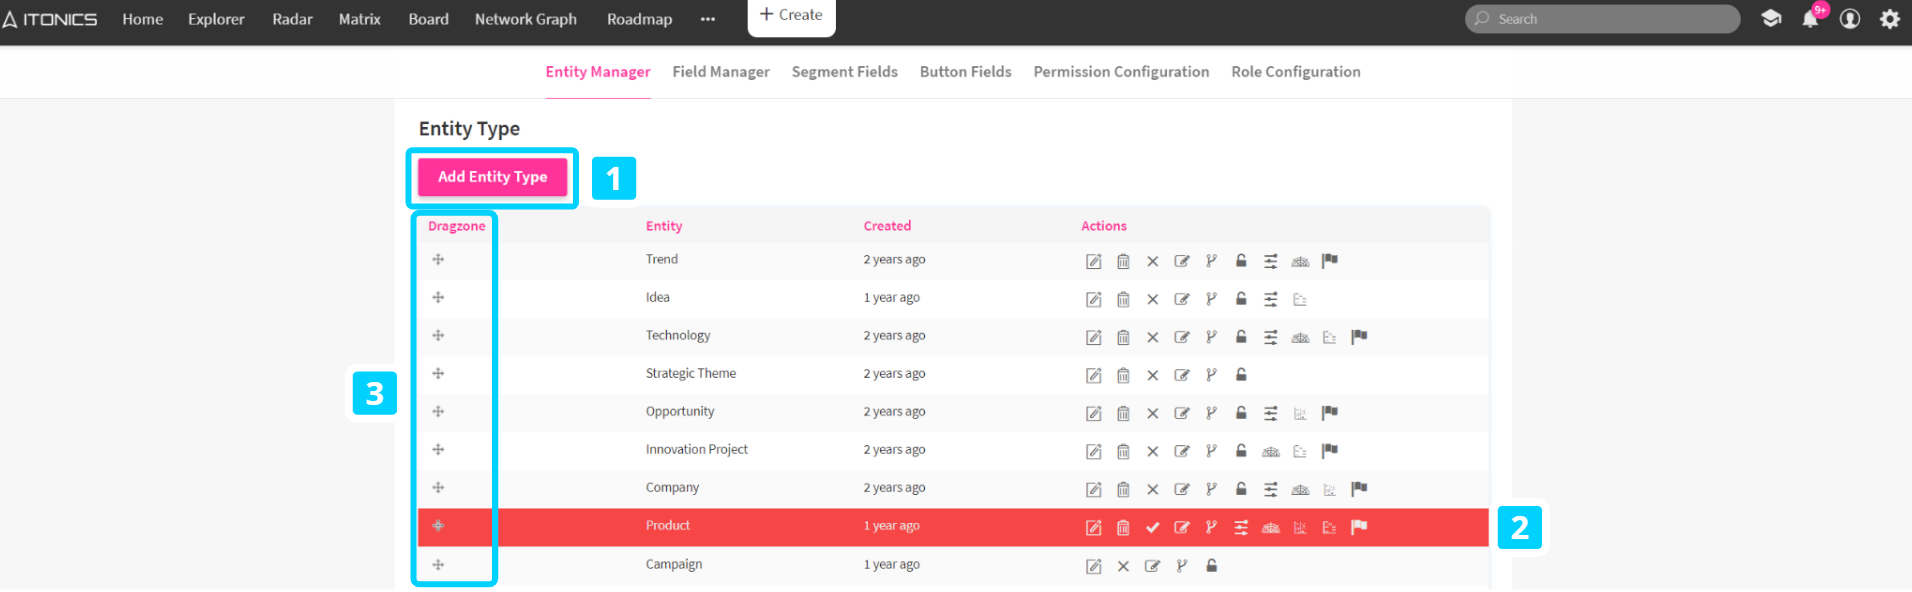Open the graduation cap learning icon

pyautogui.click(x=1771, y=19)
